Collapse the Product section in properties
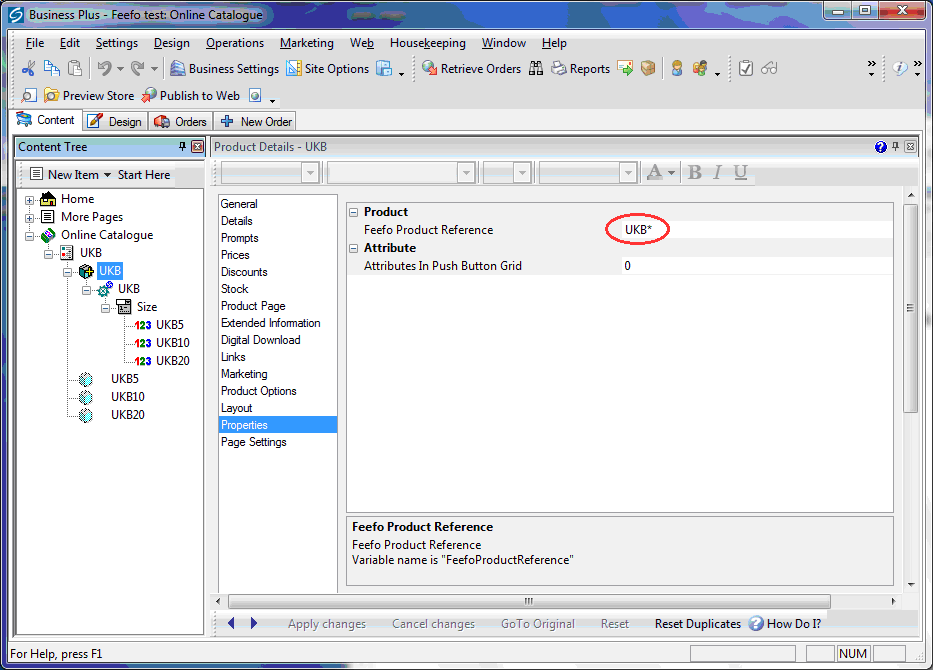This screenshot has height=670, width=933. [353, 212]
